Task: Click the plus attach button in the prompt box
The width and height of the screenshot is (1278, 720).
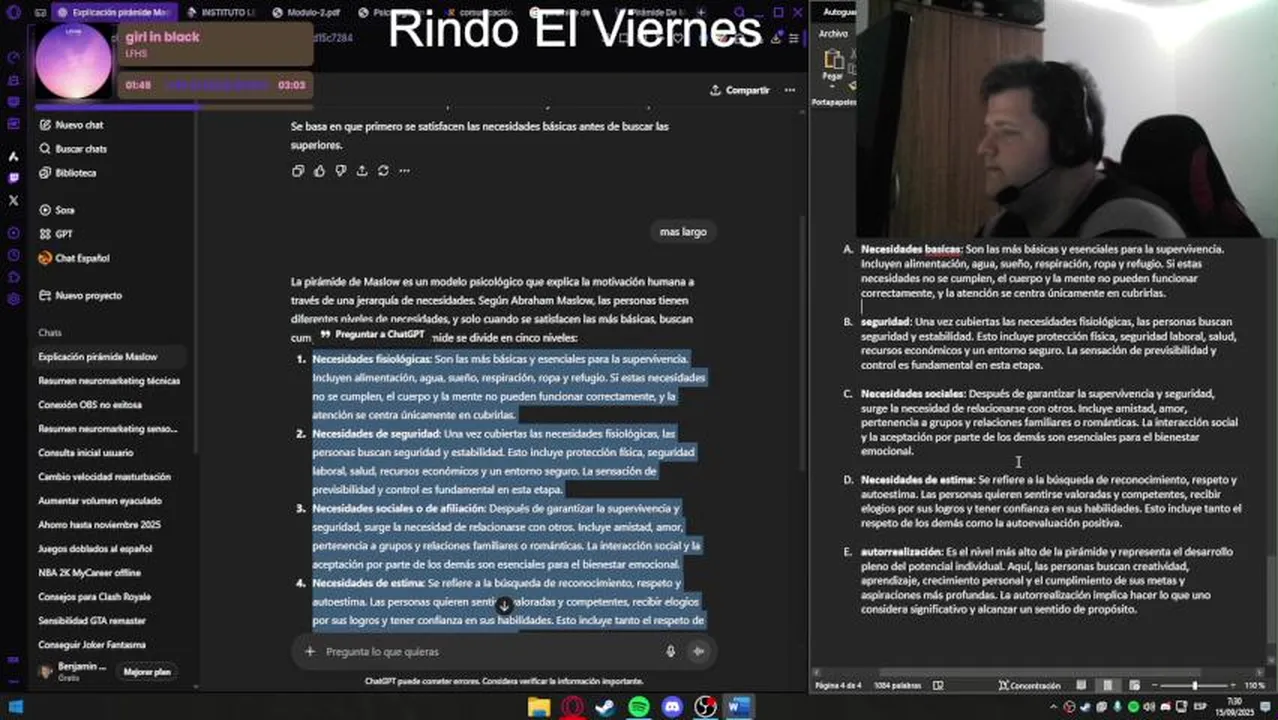Action: pos(310,651)
